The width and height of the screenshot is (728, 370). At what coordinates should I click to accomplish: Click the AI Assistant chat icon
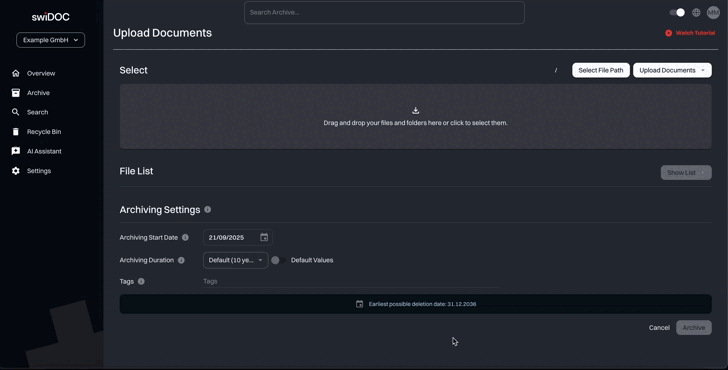tap(16, 151)
